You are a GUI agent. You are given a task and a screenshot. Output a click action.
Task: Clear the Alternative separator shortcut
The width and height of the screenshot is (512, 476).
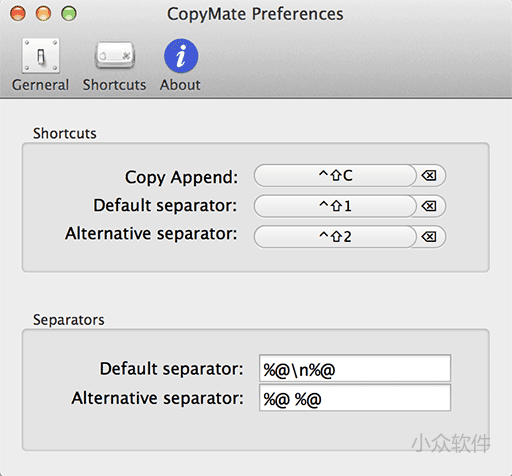pos(429,237)
